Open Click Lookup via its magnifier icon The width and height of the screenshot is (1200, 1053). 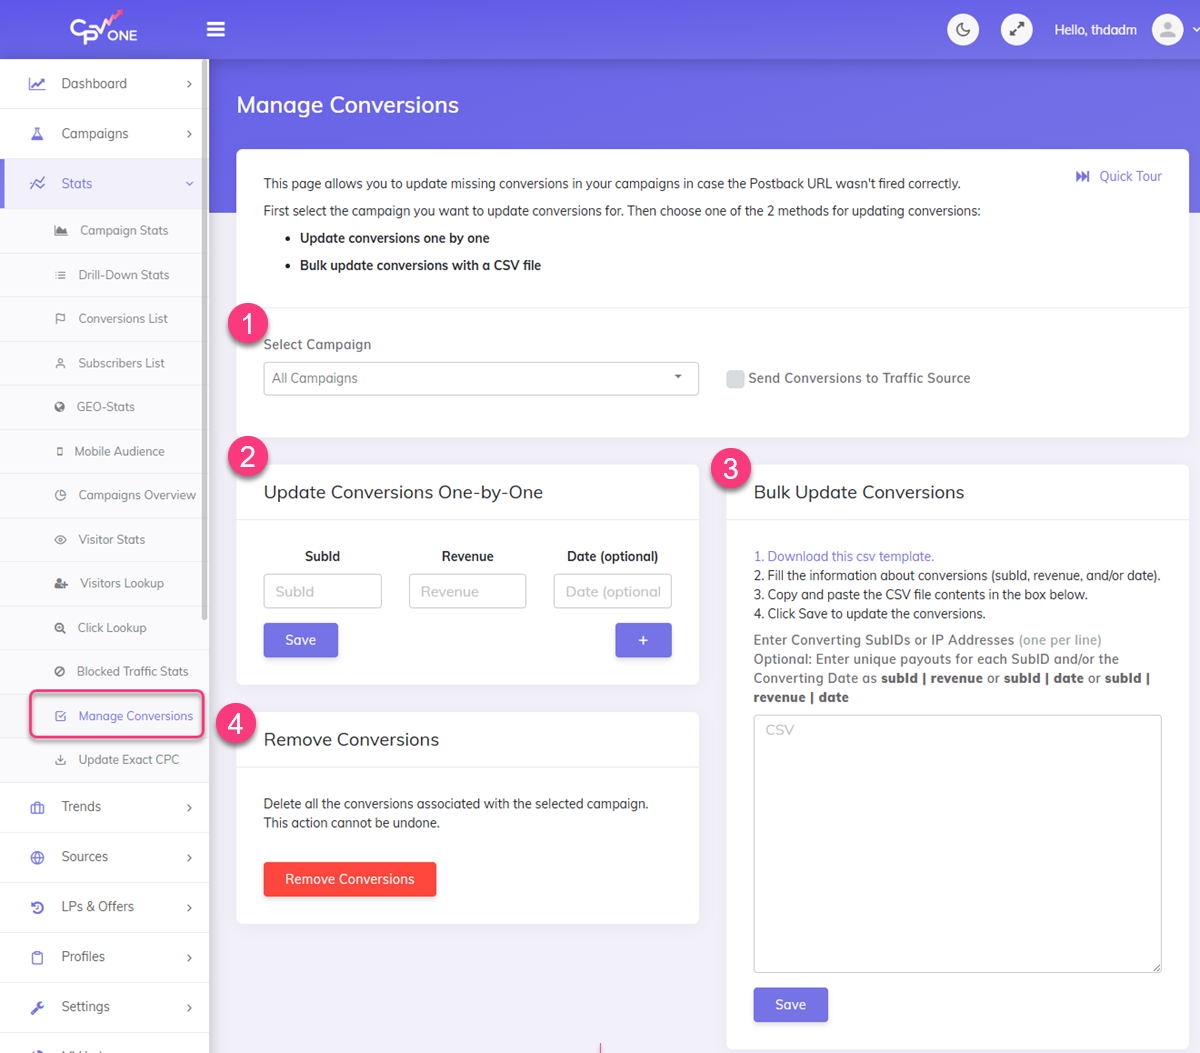tap(62, 627)
